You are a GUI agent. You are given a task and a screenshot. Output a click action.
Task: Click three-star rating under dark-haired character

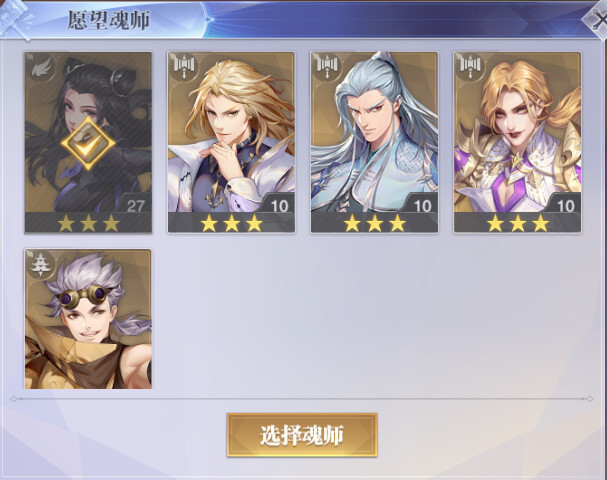(x=88, y=223)
